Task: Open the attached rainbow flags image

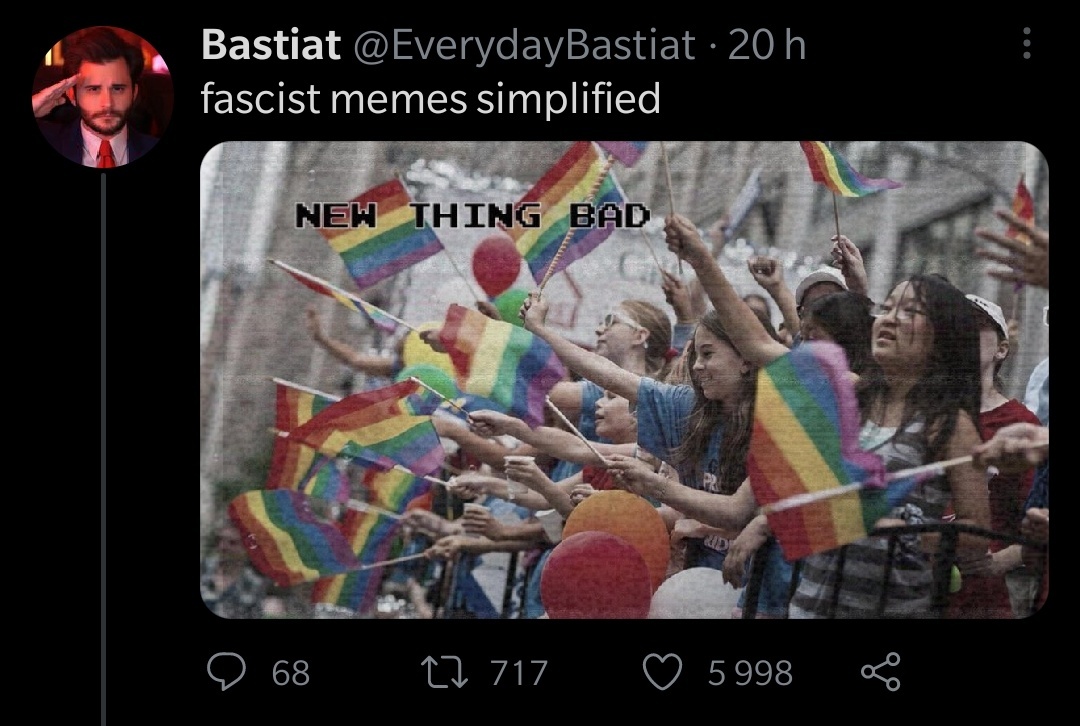Action: point(624,380)
